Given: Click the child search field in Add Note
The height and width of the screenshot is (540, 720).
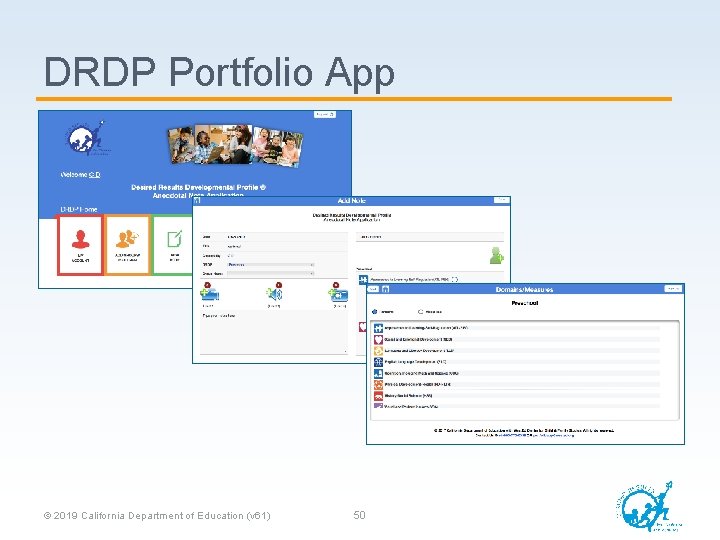Looking at the screenshot, I should [x=430, y=237].
